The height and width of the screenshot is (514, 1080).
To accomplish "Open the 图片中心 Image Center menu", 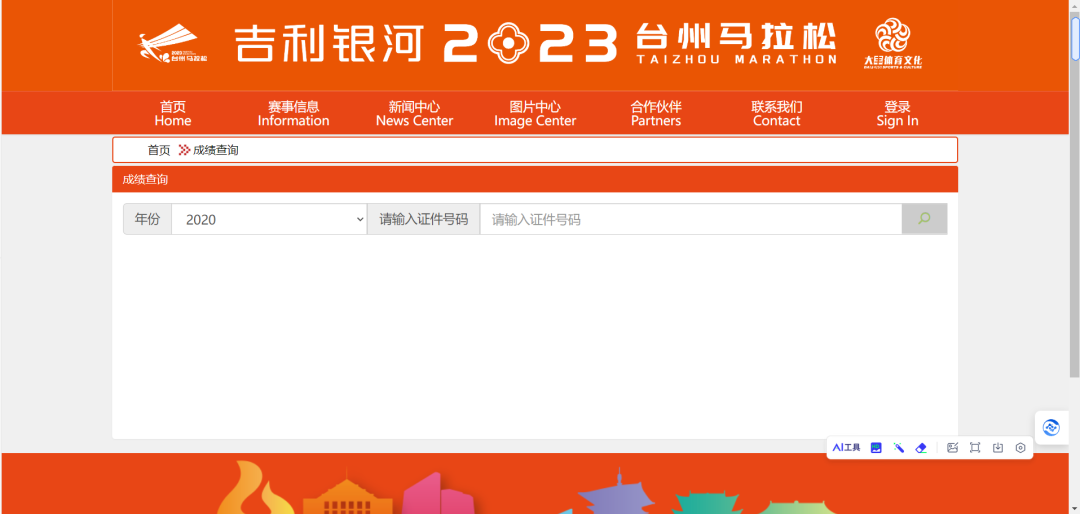I will [535, 113].
